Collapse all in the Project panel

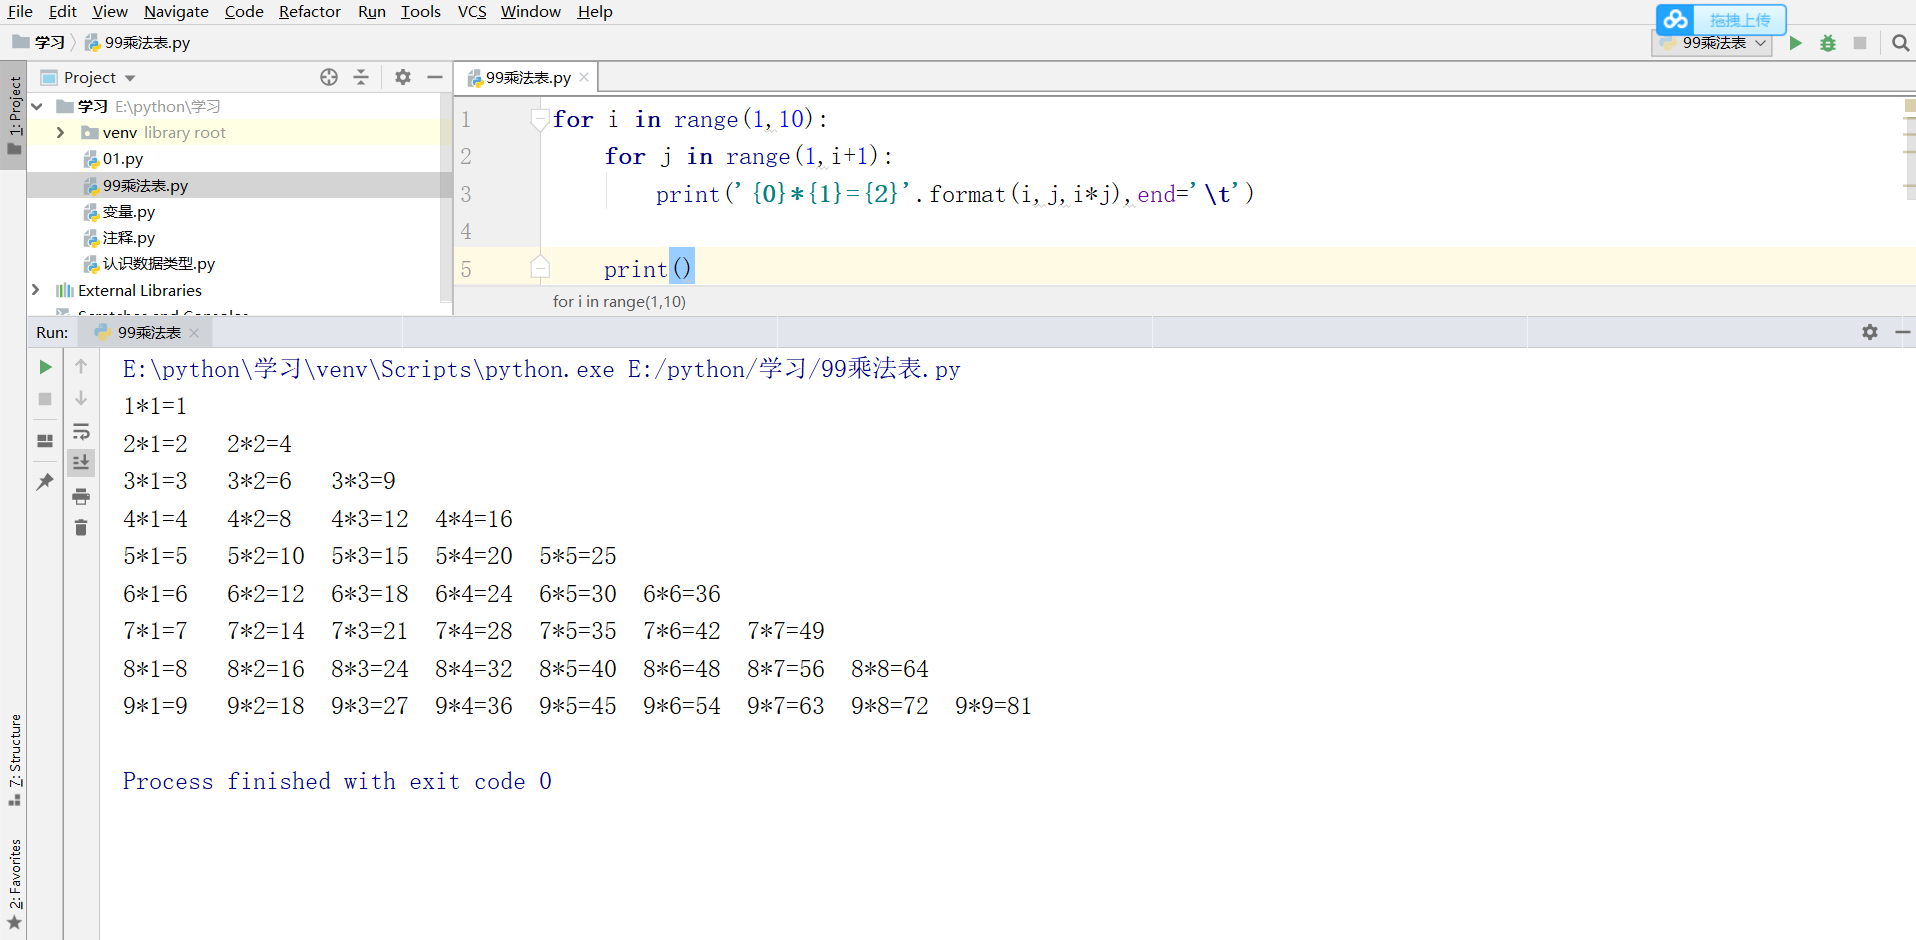point(361,77)
